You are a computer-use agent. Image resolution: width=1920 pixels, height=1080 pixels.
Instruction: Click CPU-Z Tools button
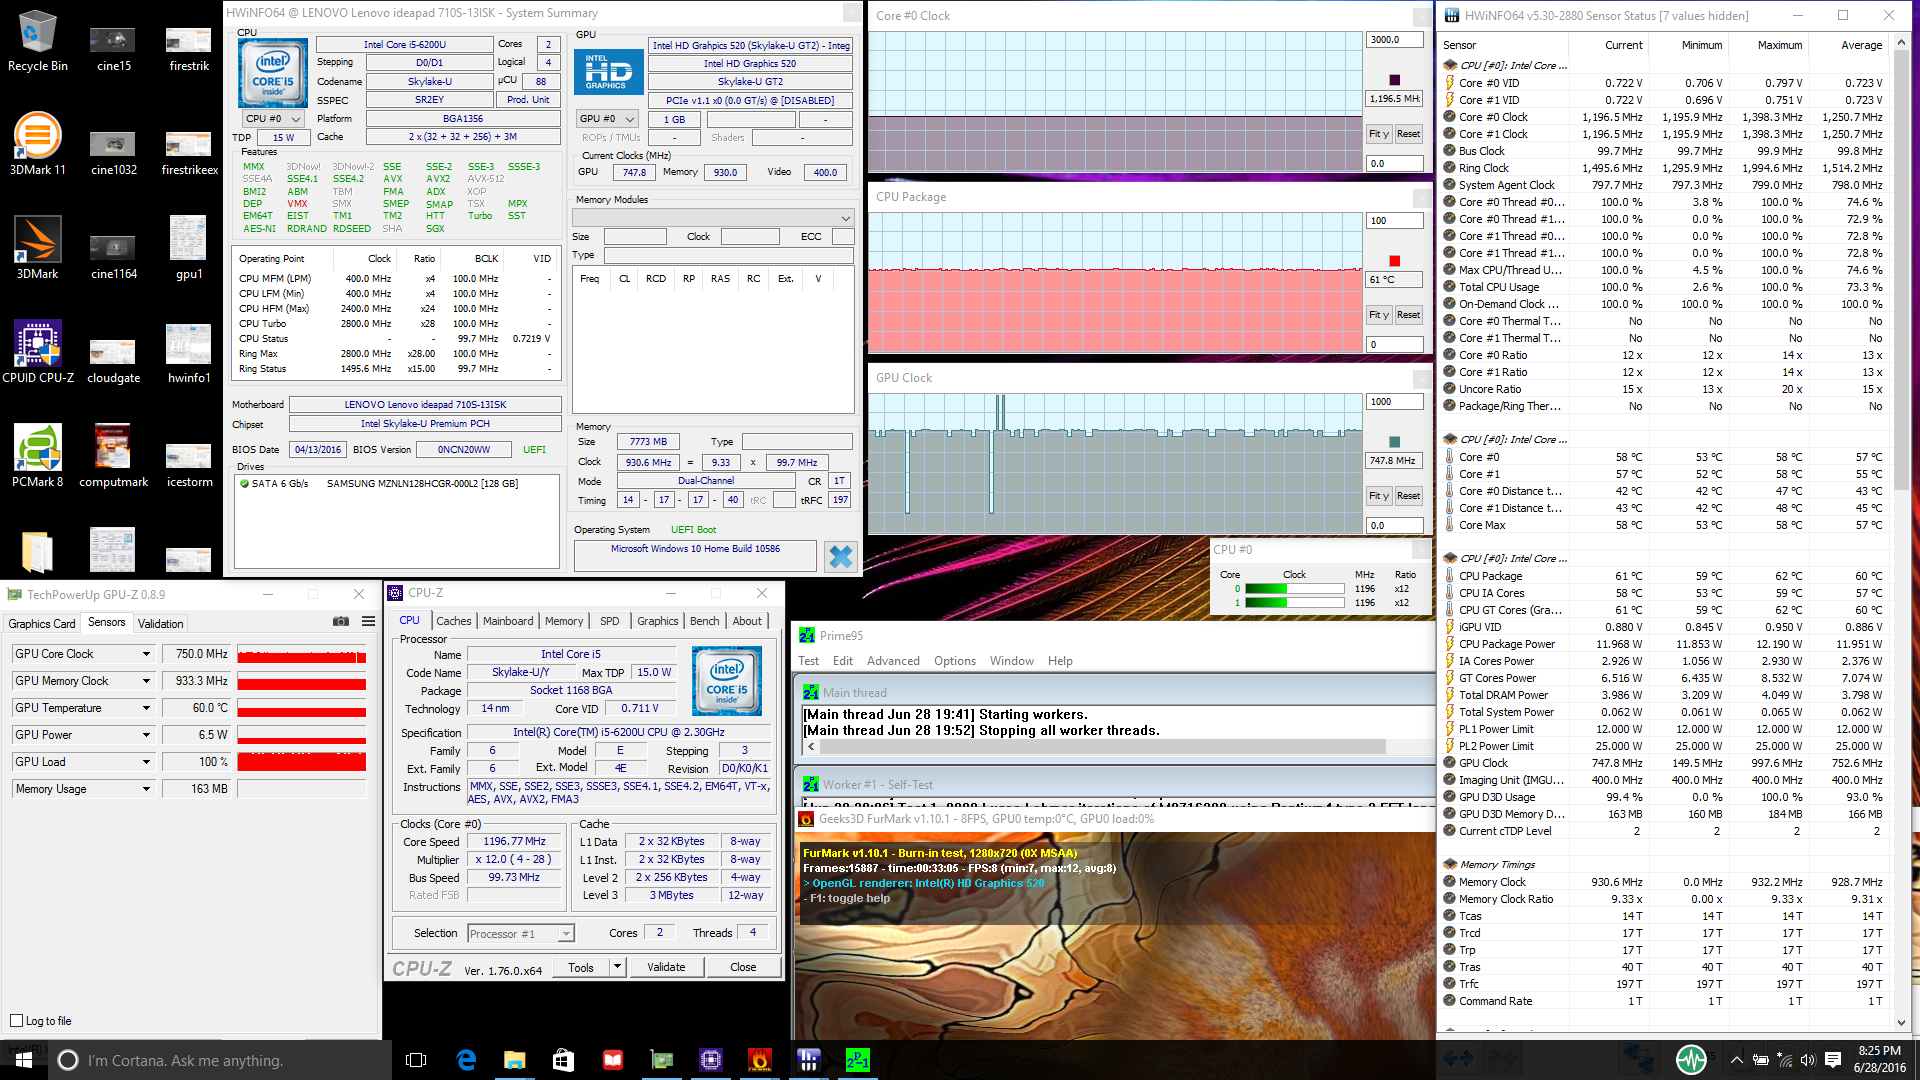click(x=581, y=967)
